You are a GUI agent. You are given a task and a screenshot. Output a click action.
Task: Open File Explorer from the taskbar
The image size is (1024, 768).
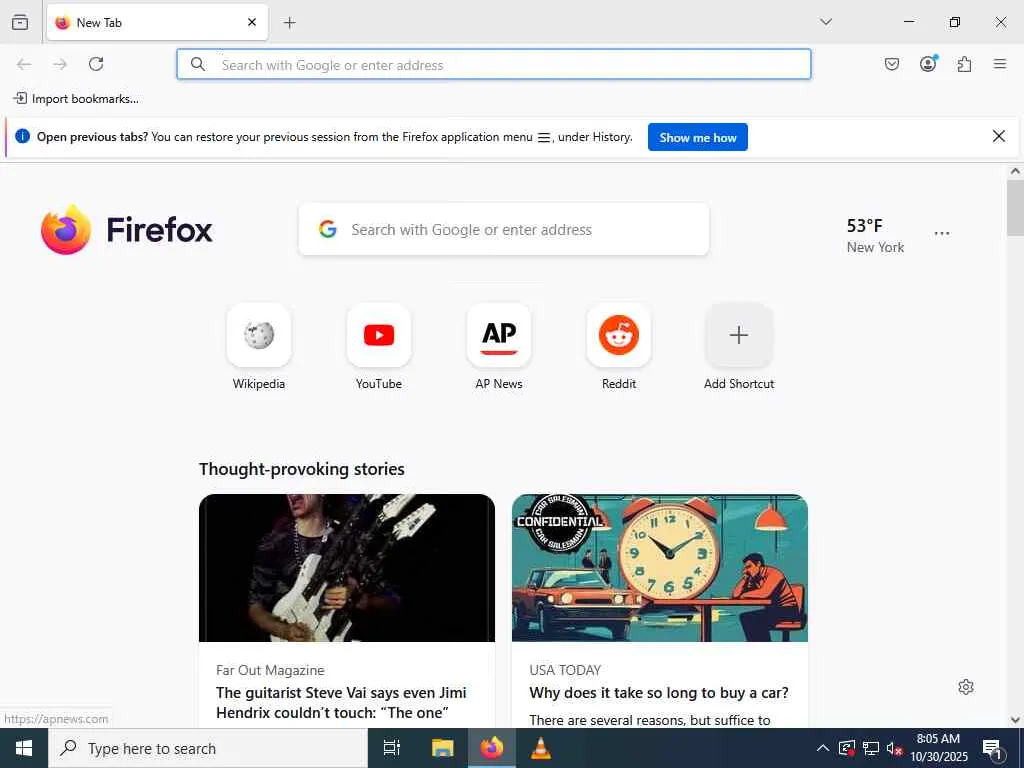(443, 748)
